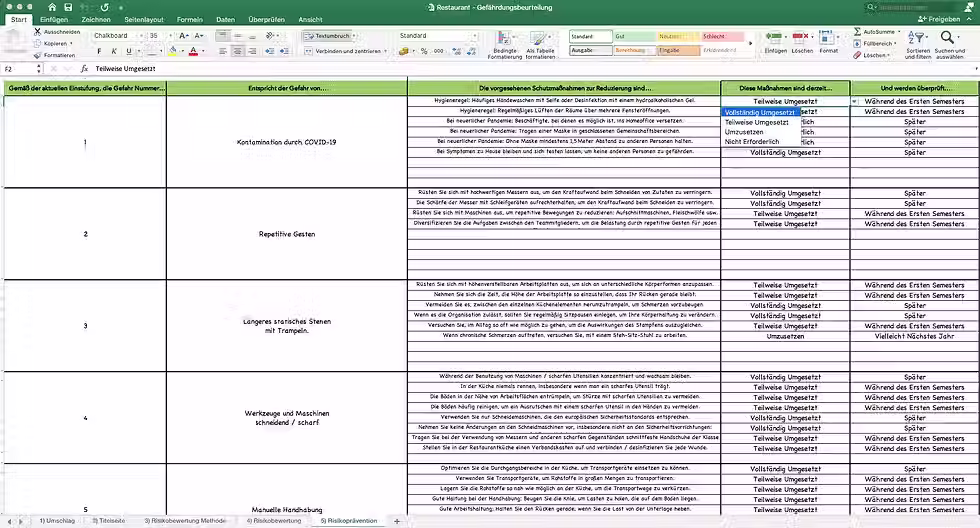Click the Freigeben share button

pyautogui.click(x=939, y=19)
